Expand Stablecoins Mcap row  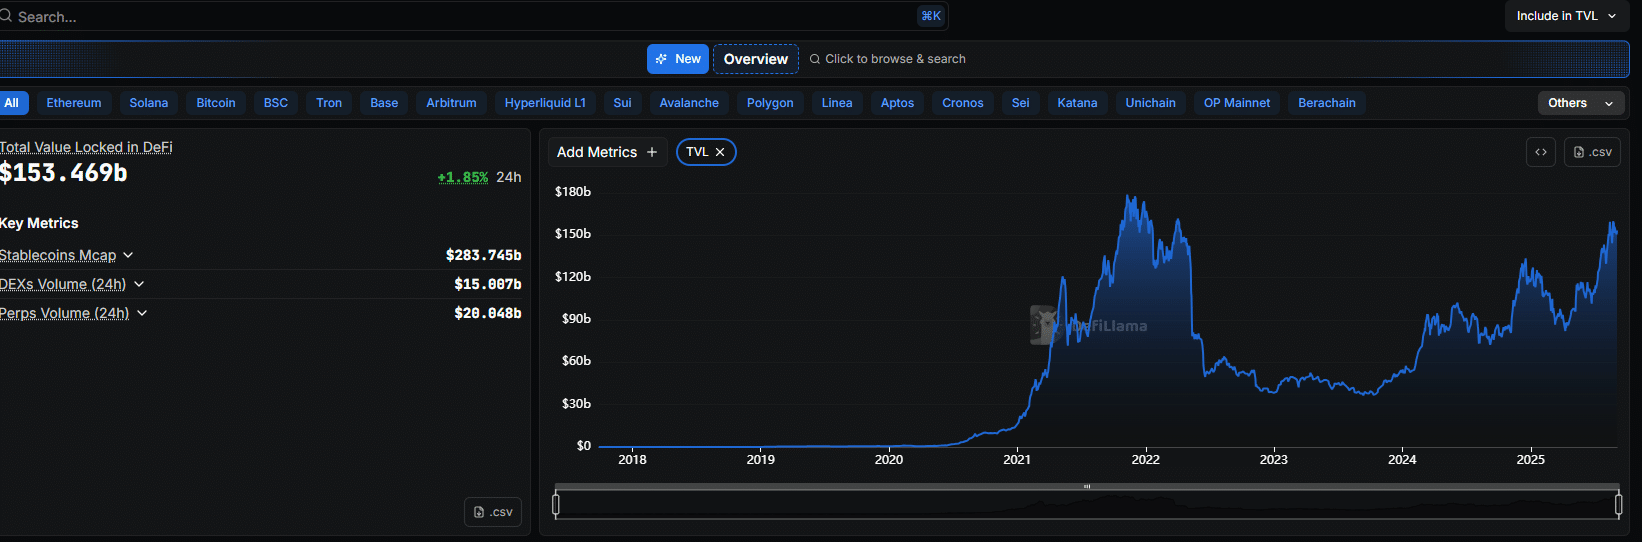pyautogui.click(x=67, y=255)
